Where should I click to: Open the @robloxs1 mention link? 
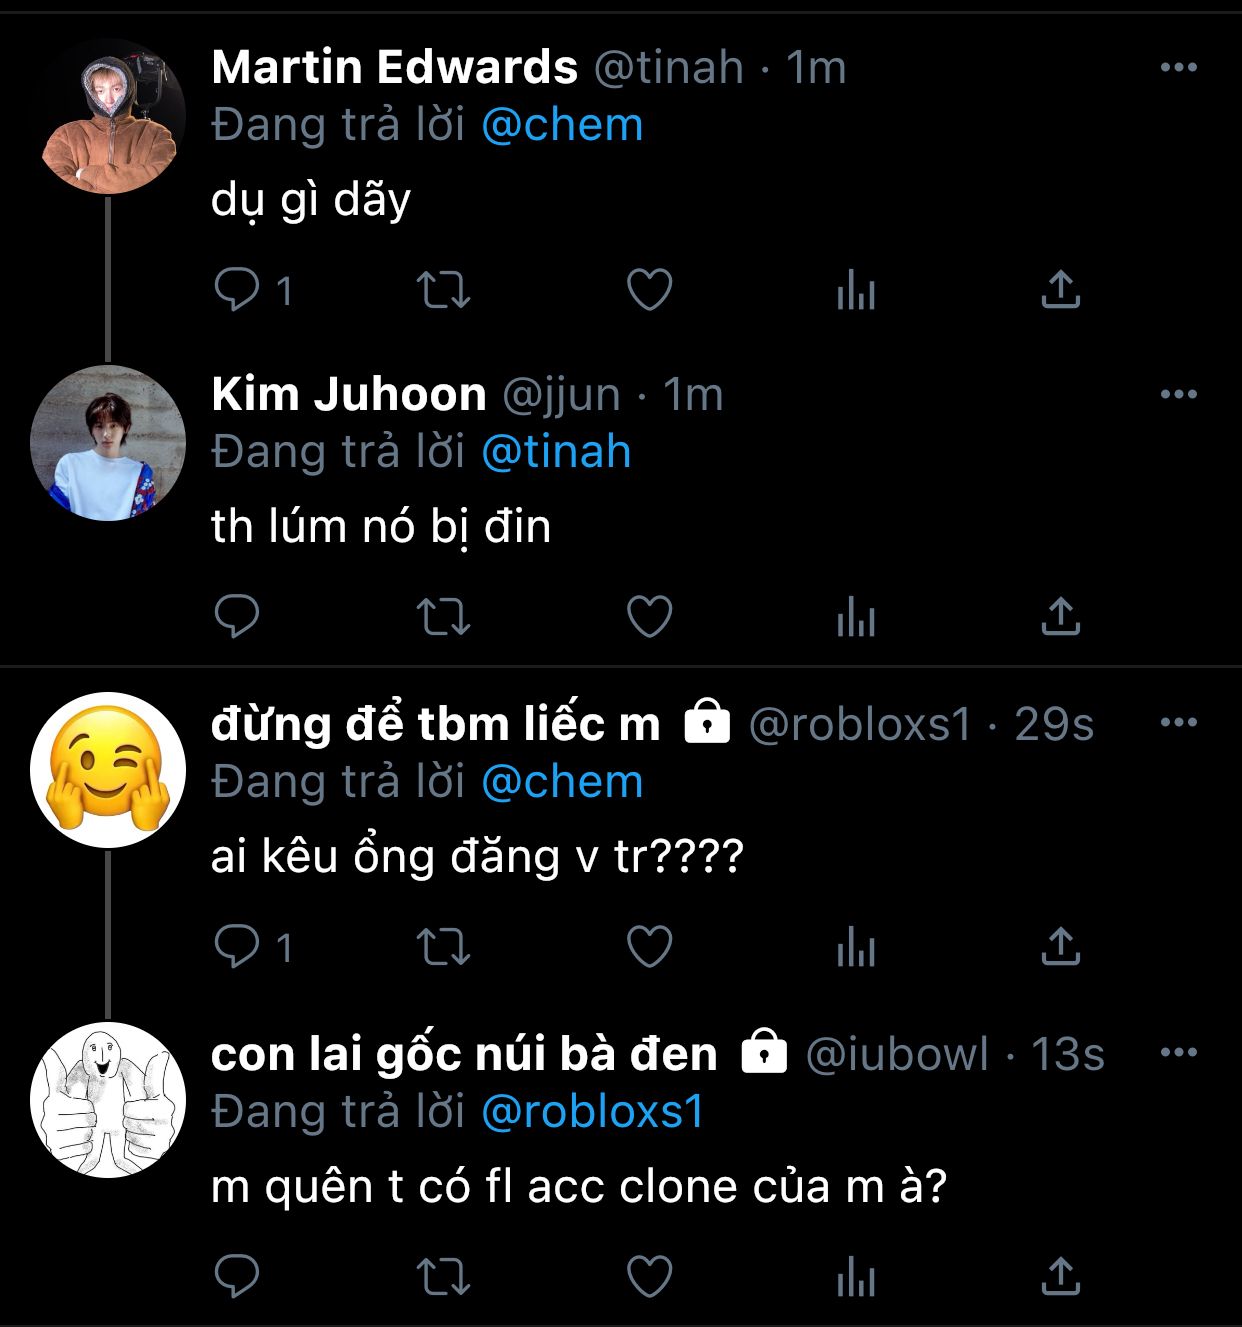[x=593, y=1112]
